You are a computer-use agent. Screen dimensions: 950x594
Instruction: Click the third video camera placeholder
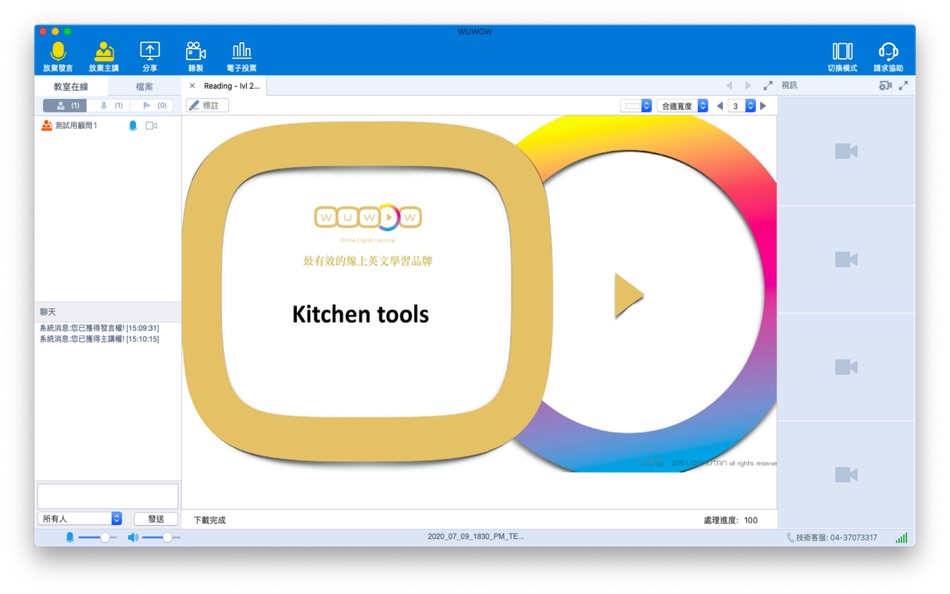846,367
